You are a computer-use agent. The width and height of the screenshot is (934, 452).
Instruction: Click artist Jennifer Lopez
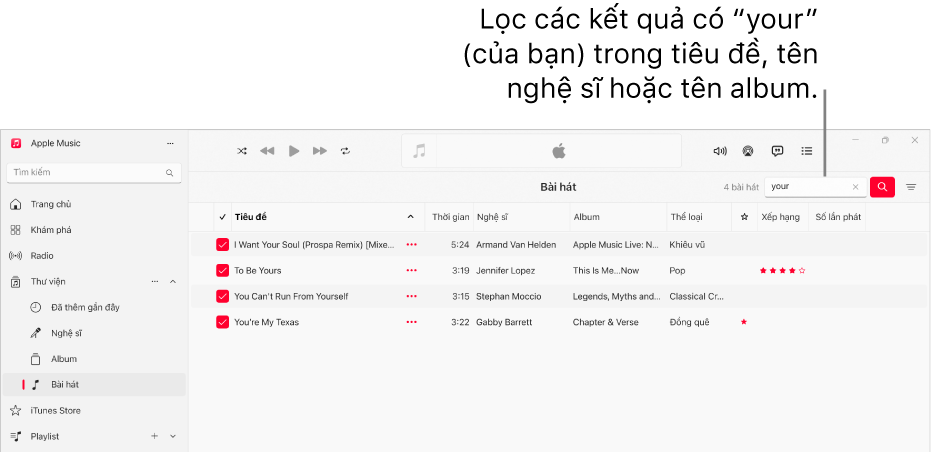(x=506, y=271)
